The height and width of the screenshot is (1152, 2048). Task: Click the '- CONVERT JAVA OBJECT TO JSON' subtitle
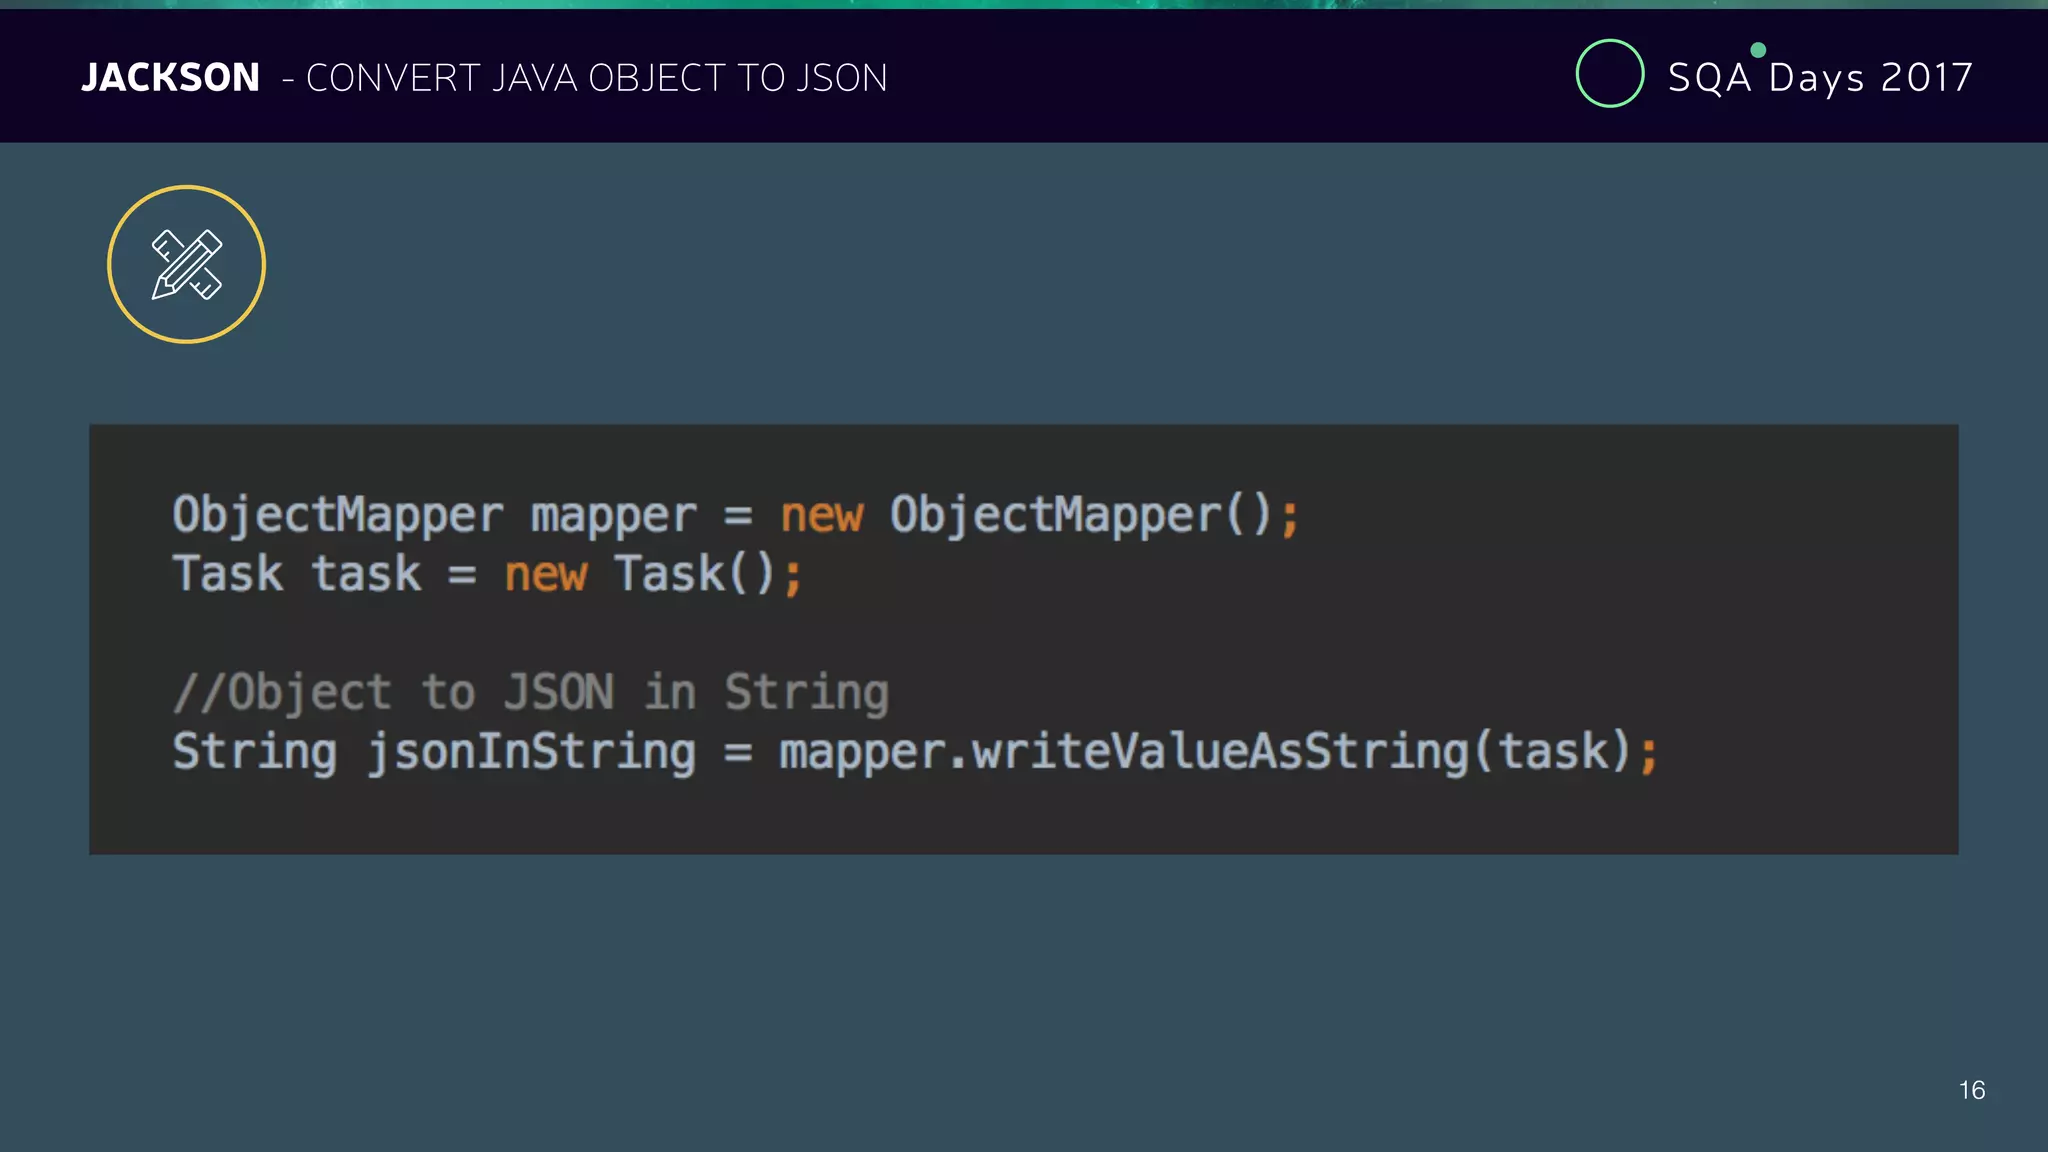(x=585, y=78)
